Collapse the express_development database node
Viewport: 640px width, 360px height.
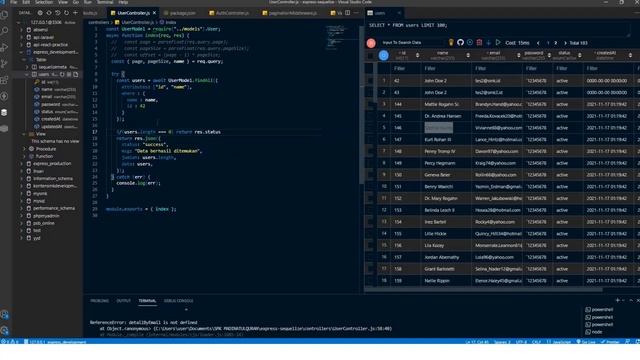[22, 52]
